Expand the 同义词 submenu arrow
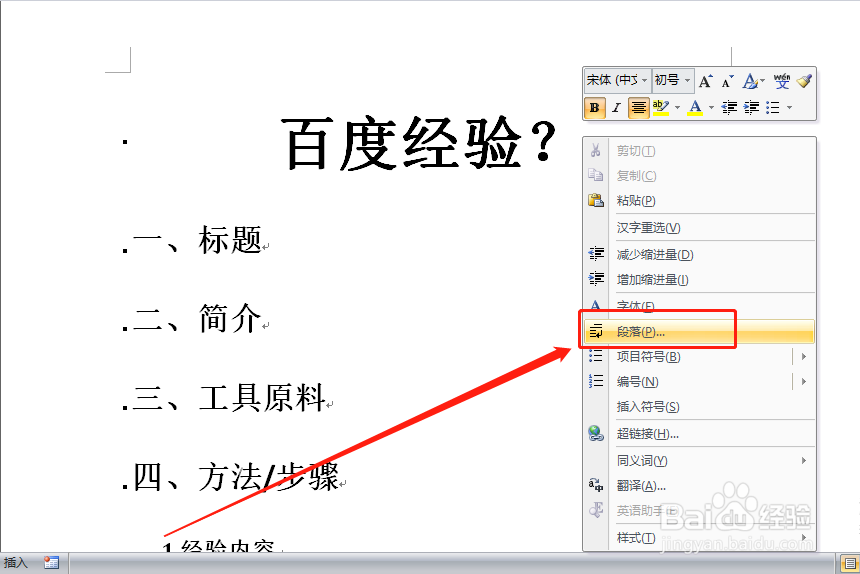Screen dimensions: 860x574 tap(804, 461)
